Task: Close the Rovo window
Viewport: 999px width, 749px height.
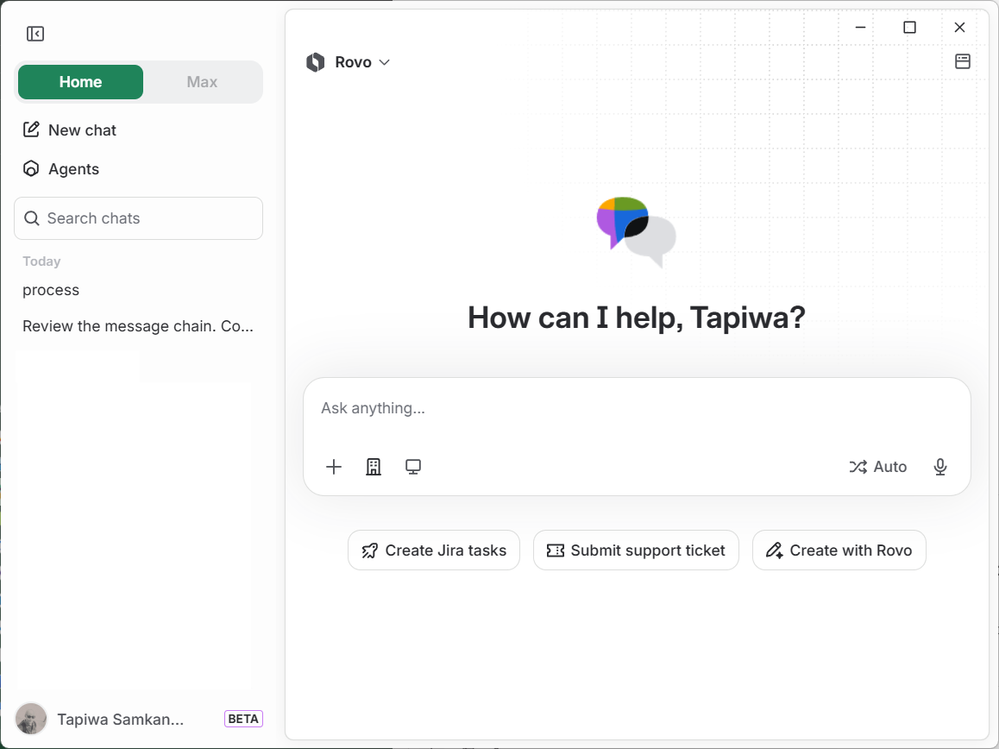Action: 959,27
